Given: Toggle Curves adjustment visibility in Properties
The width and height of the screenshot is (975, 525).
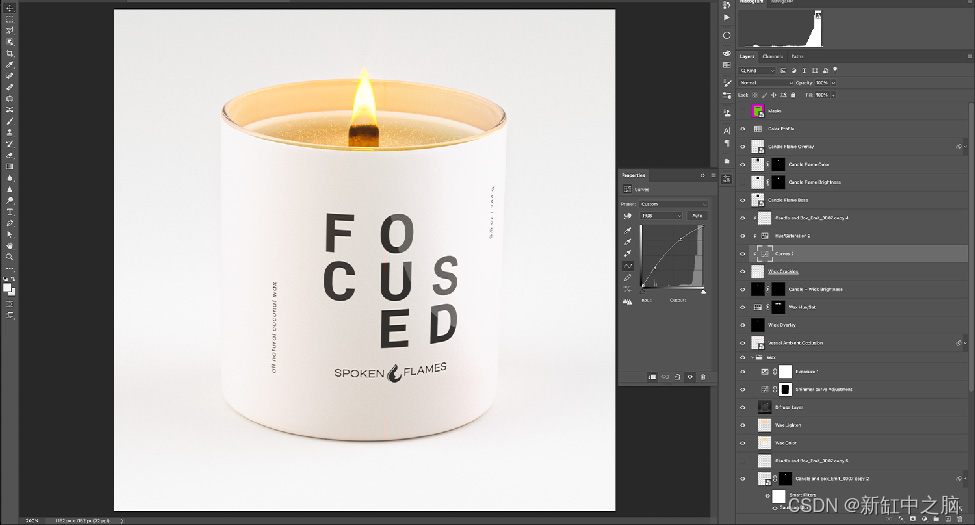Looking at the screenshot, I should pyautogui.click(x=690, y=377).
